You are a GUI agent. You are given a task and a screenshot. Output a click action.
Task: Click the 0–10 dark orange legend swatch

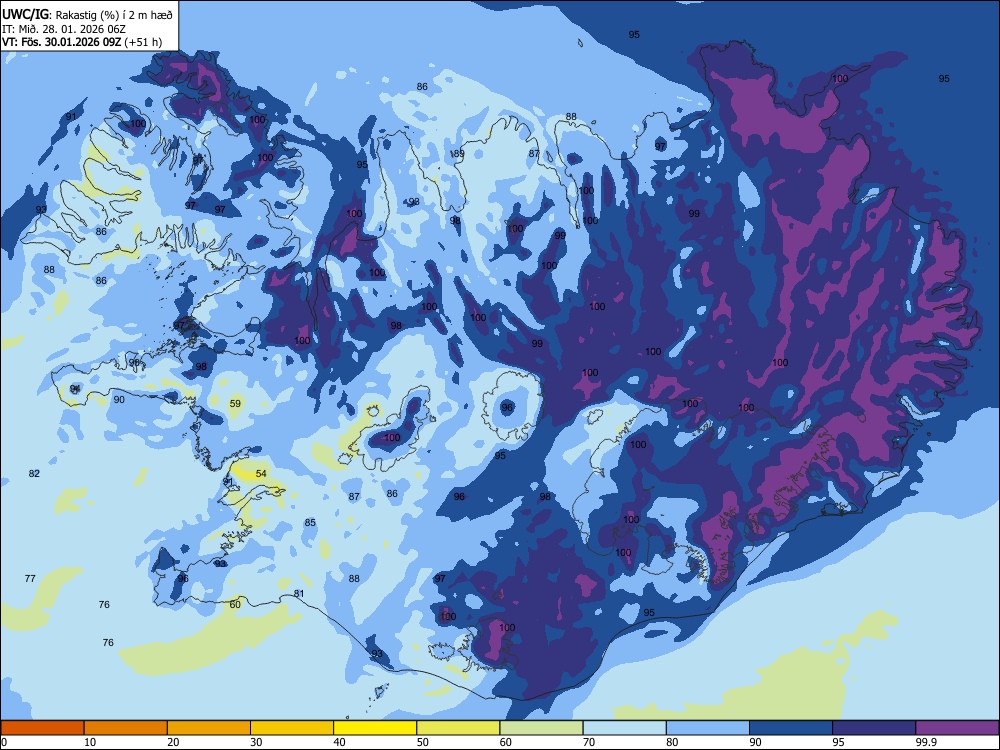pos(42,728)
